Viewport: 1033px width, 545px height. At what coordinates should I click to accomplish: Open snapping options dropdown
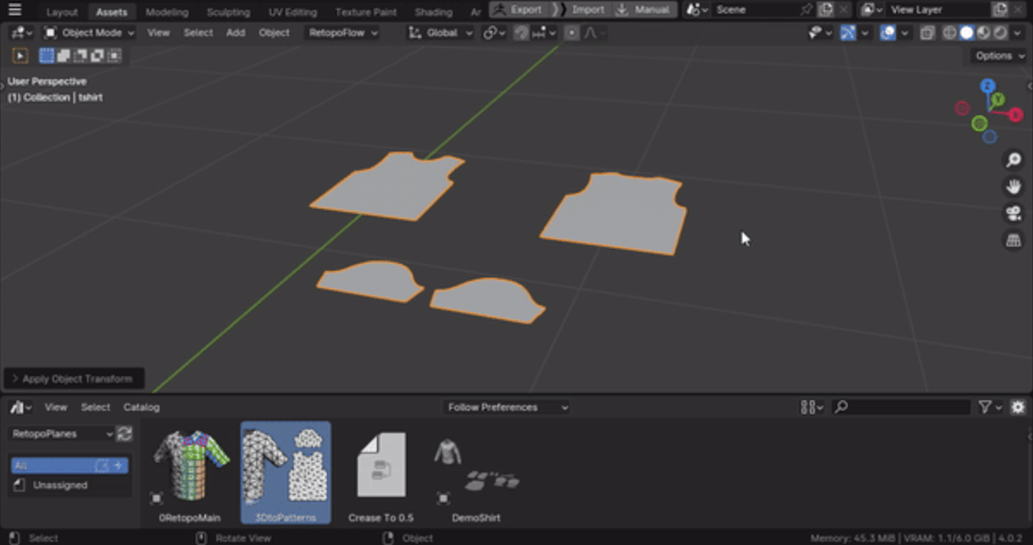545,32
